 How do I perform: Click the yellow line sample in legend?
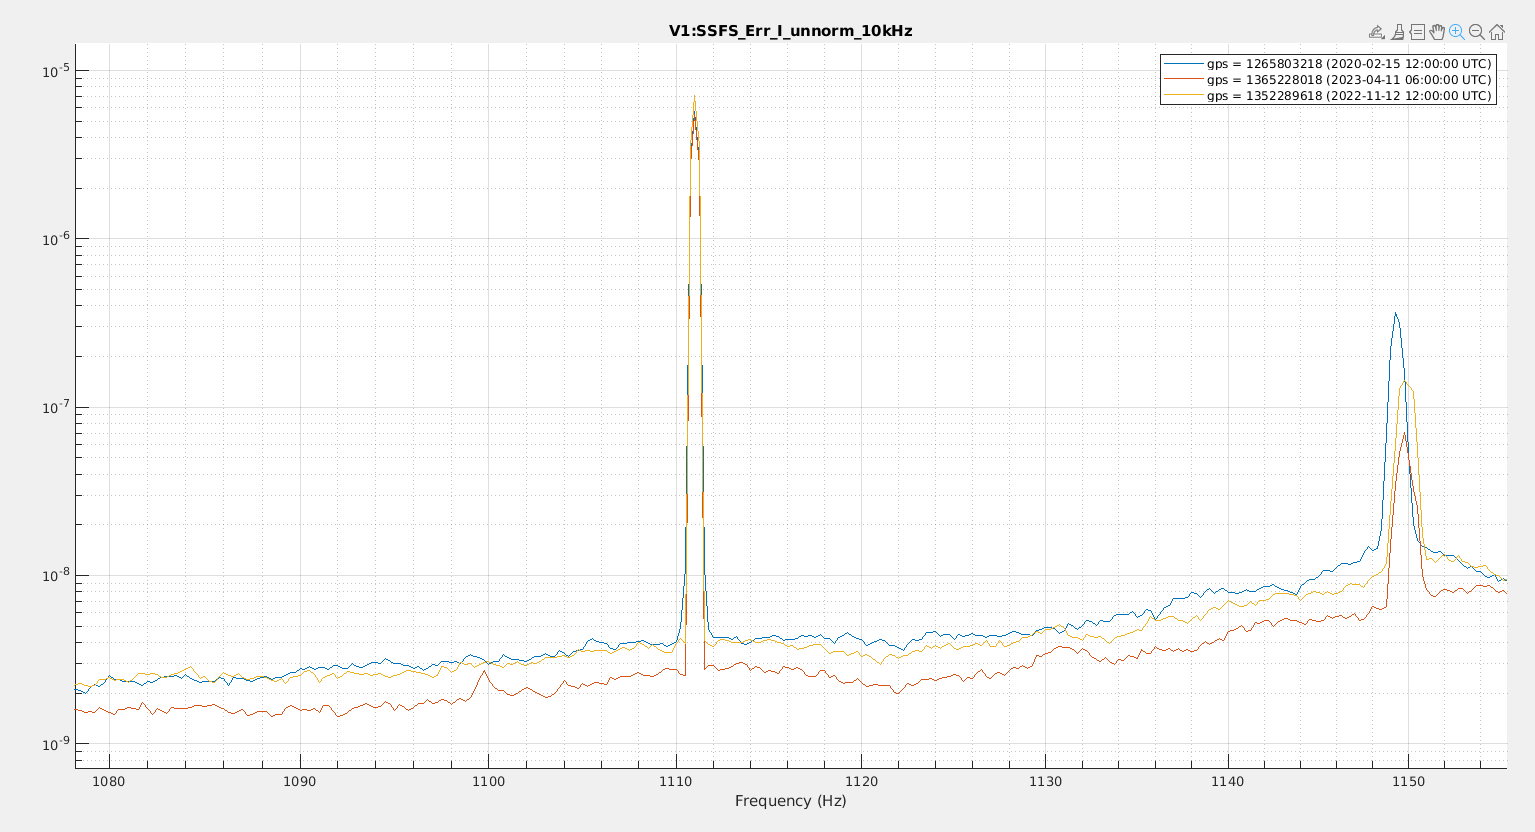pos(1183,96)
